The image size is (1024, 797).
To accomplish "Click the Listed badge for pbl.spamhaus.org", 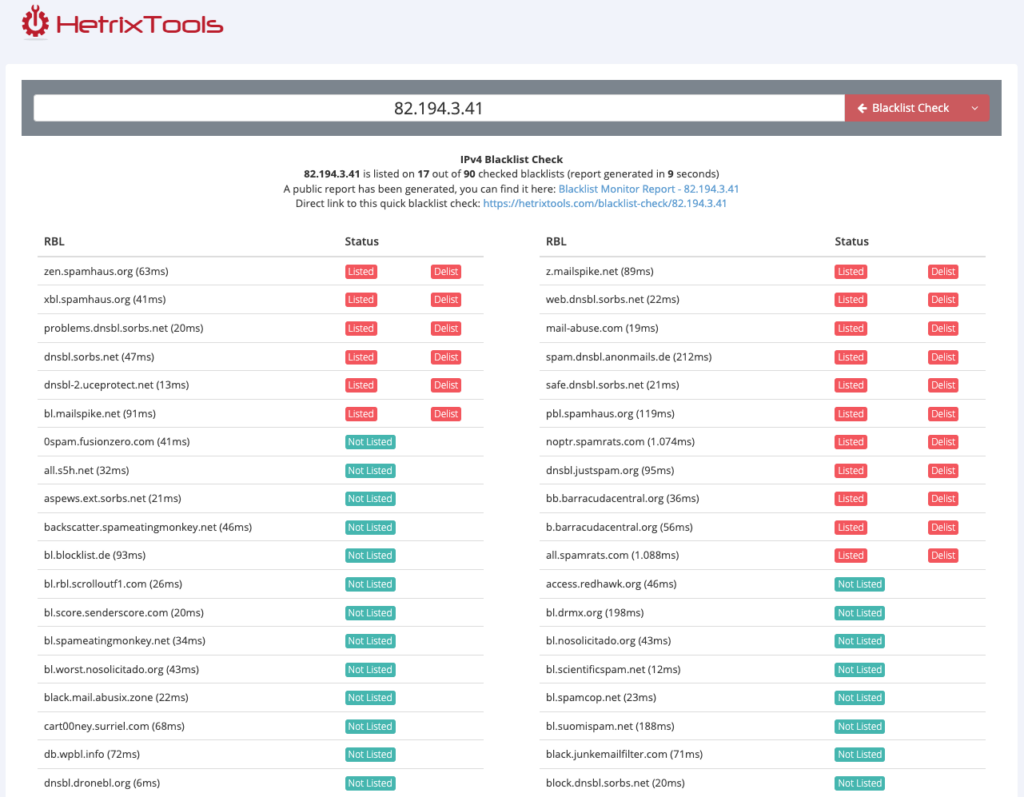I will [x=851, y=414].
